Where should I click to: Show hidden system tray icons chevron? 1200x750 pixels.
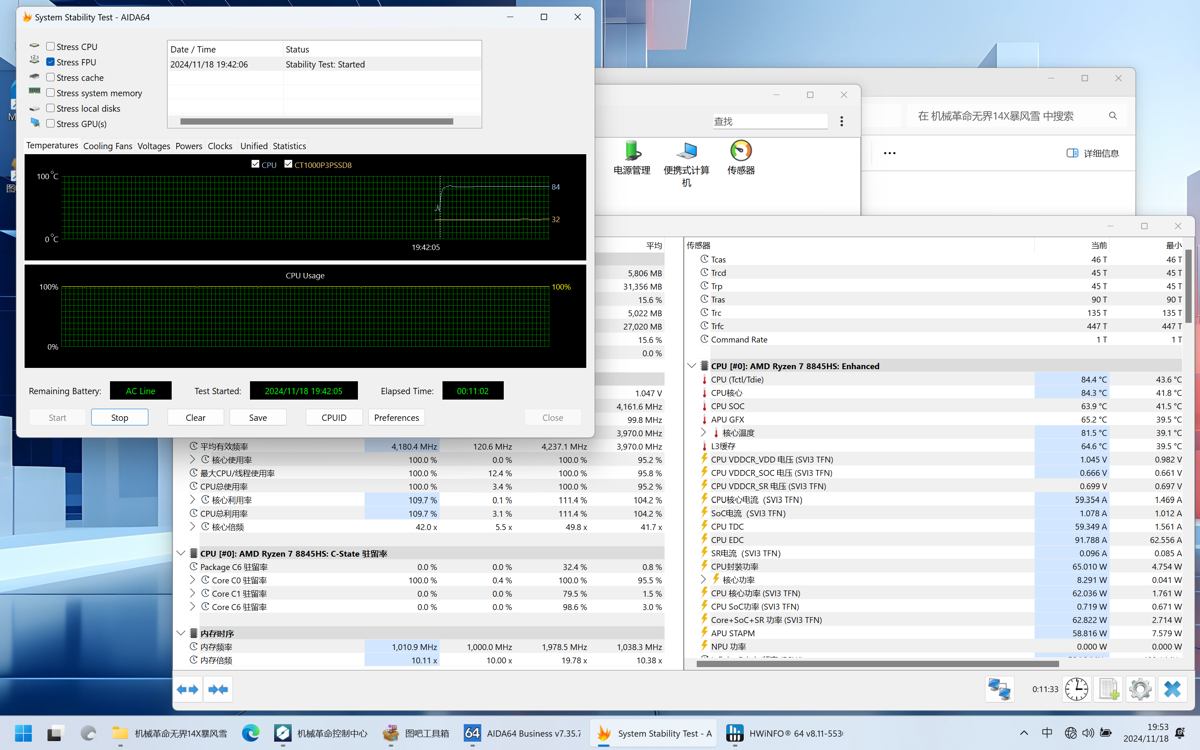(x=1023, y=733)
